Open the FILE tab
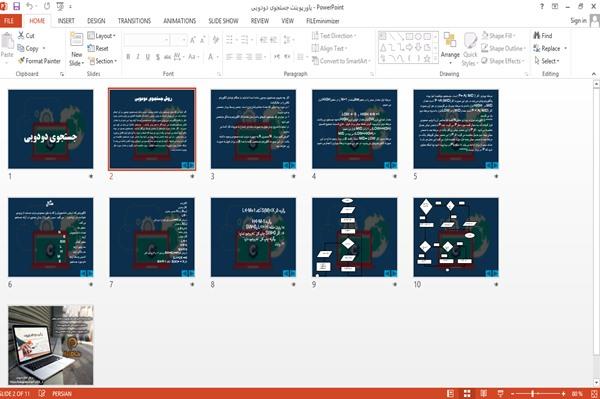 [9, 21]
